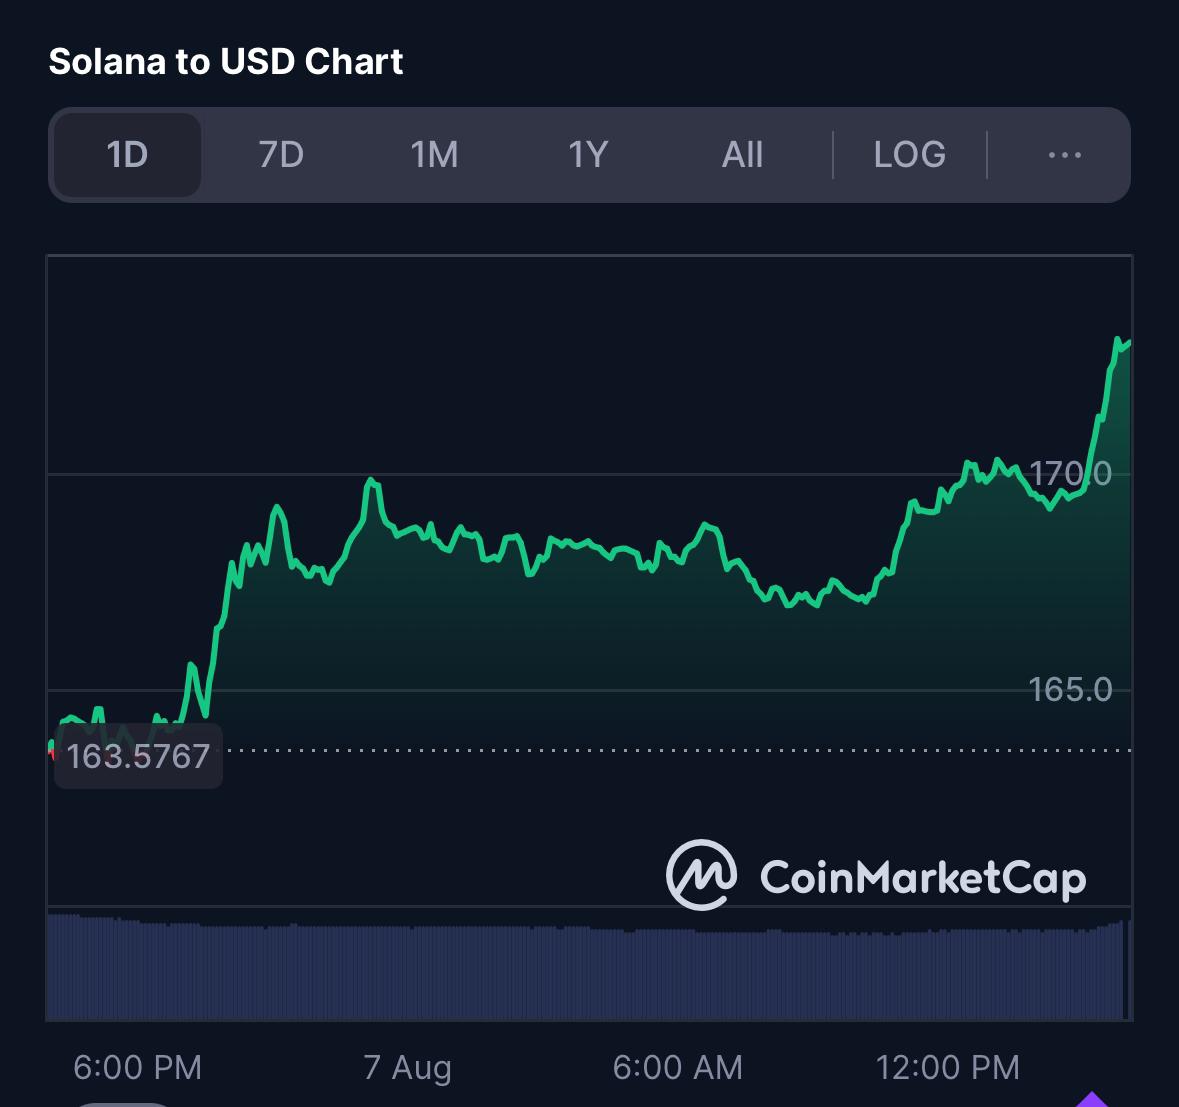The width and height of the screenshot is (1179, 1107).
Task: Click the CoinMarketCap logo icon
Action: pos(701,875)
